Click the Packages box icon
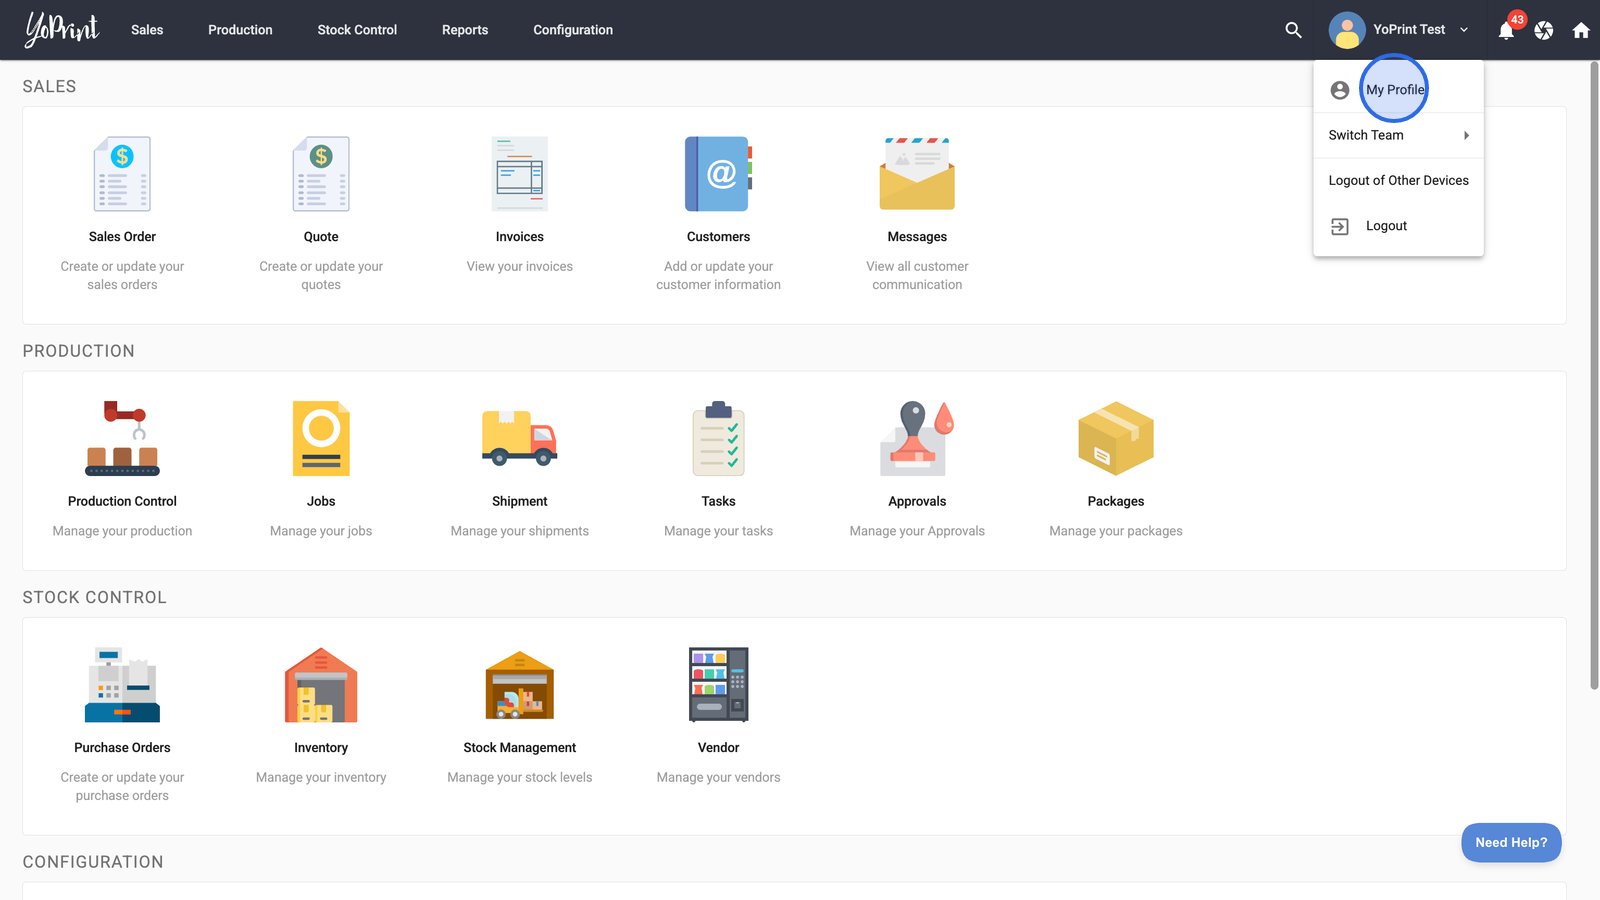The width and height of the screenshot is (1600, 900). point(1115,439)
